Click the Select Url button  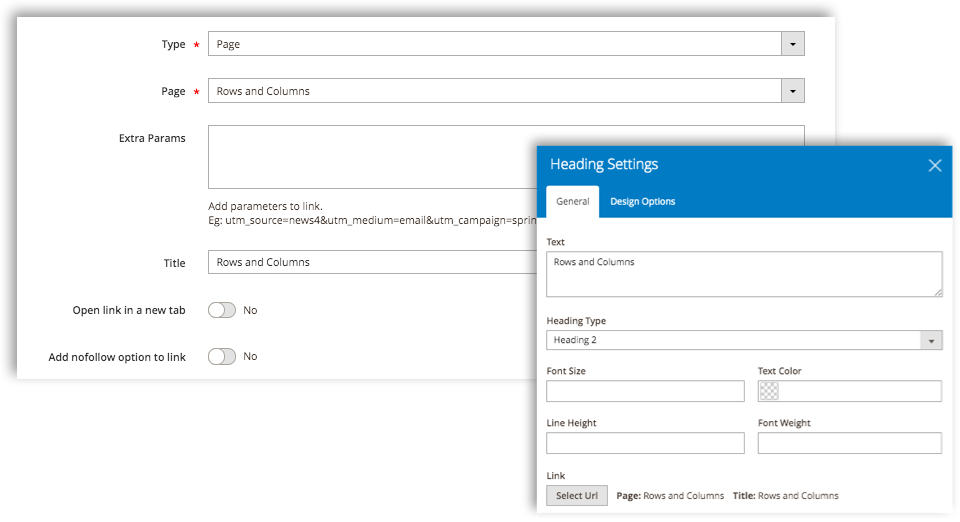click(x=577, y=496)
